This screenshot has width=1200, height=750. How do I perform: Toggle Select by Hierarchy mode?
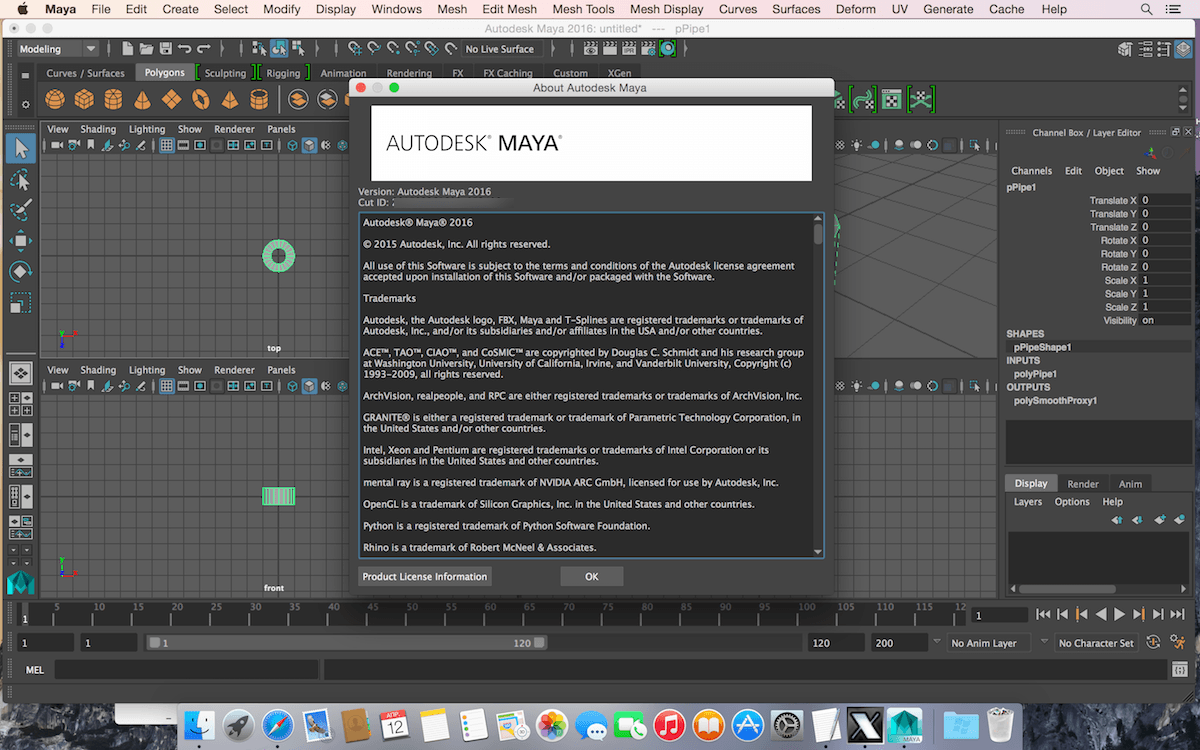coord(259,48)
